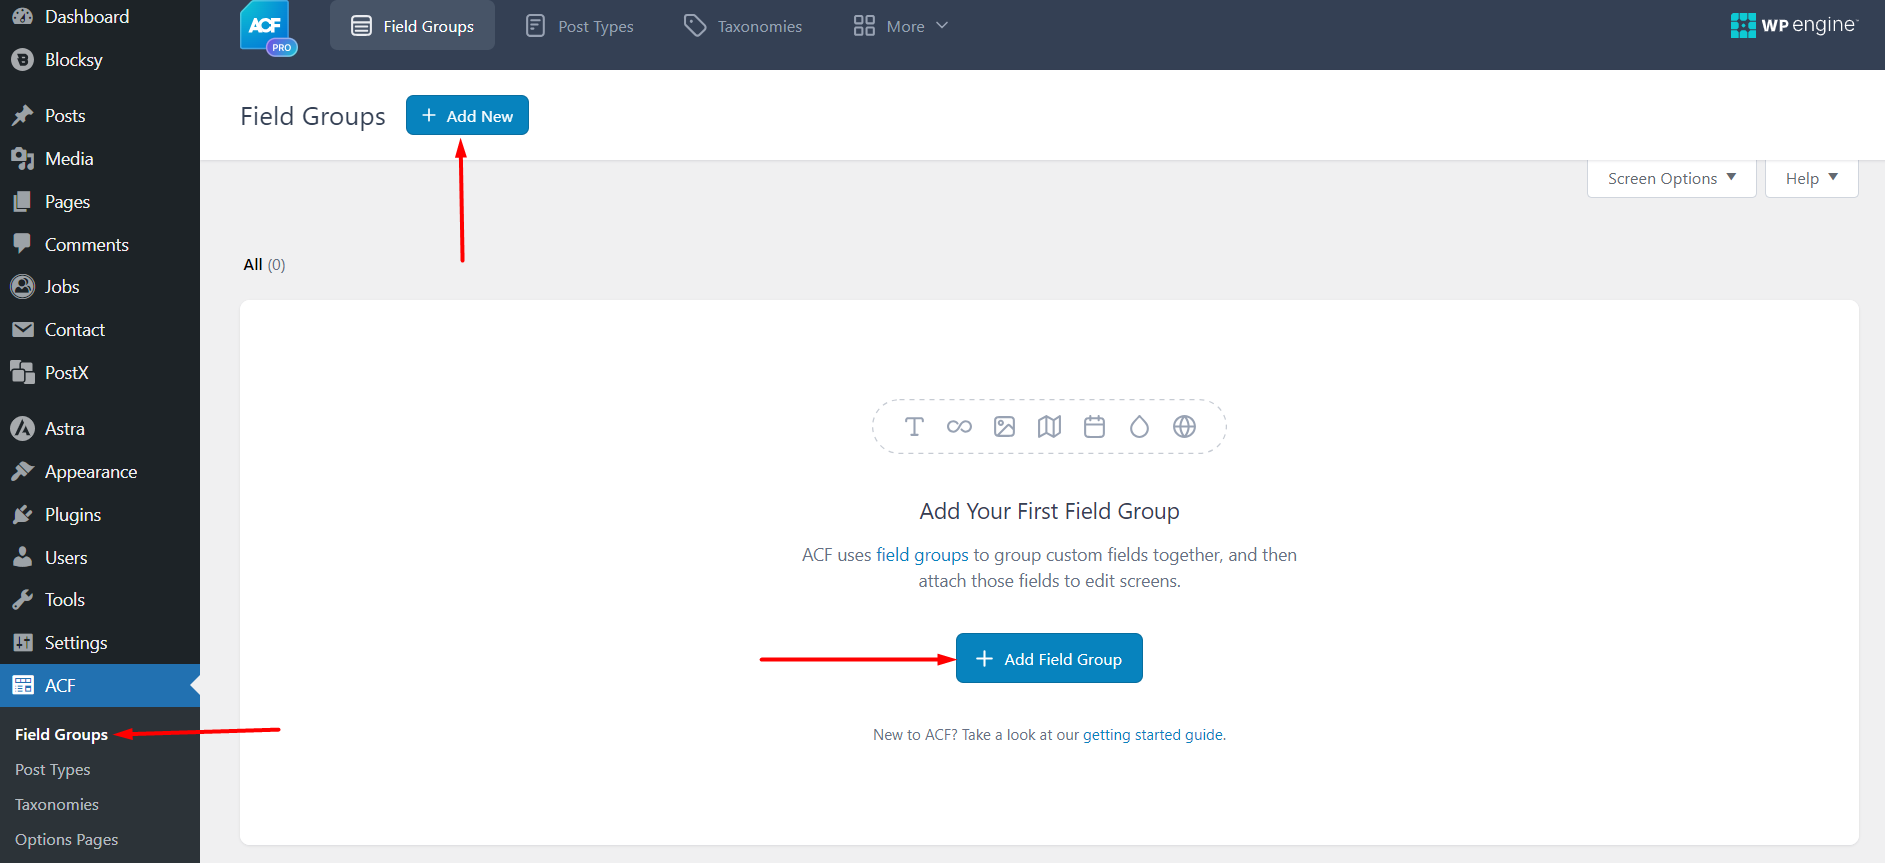Click the Plugins icon in sidebar

[x=22, y=515]
